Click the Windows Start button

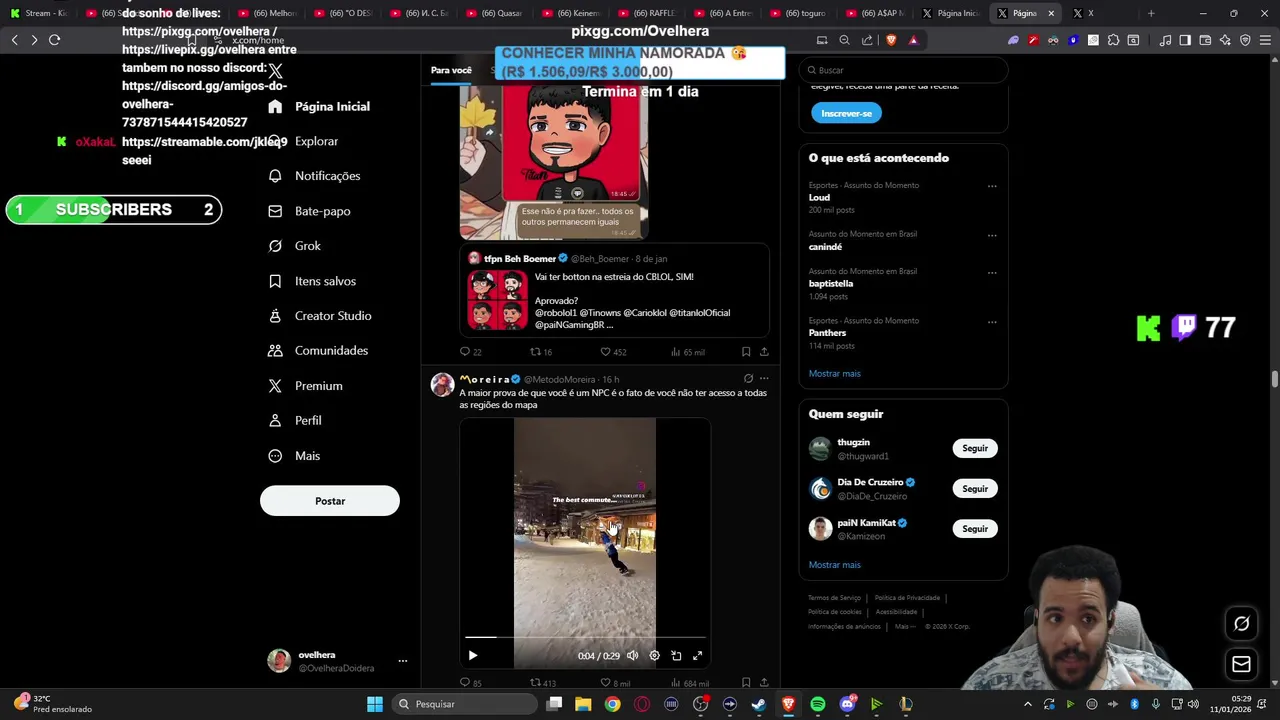[375, 704]
